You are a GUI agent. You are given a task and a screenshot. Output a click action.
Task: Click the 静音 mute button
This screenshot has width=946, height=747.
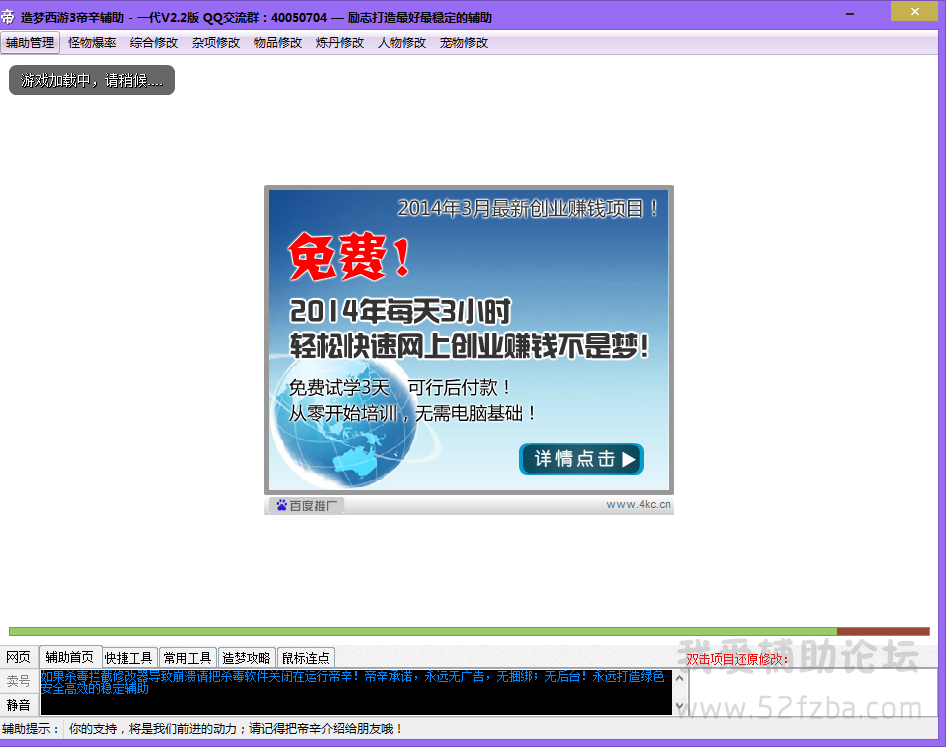pos(19,705)
